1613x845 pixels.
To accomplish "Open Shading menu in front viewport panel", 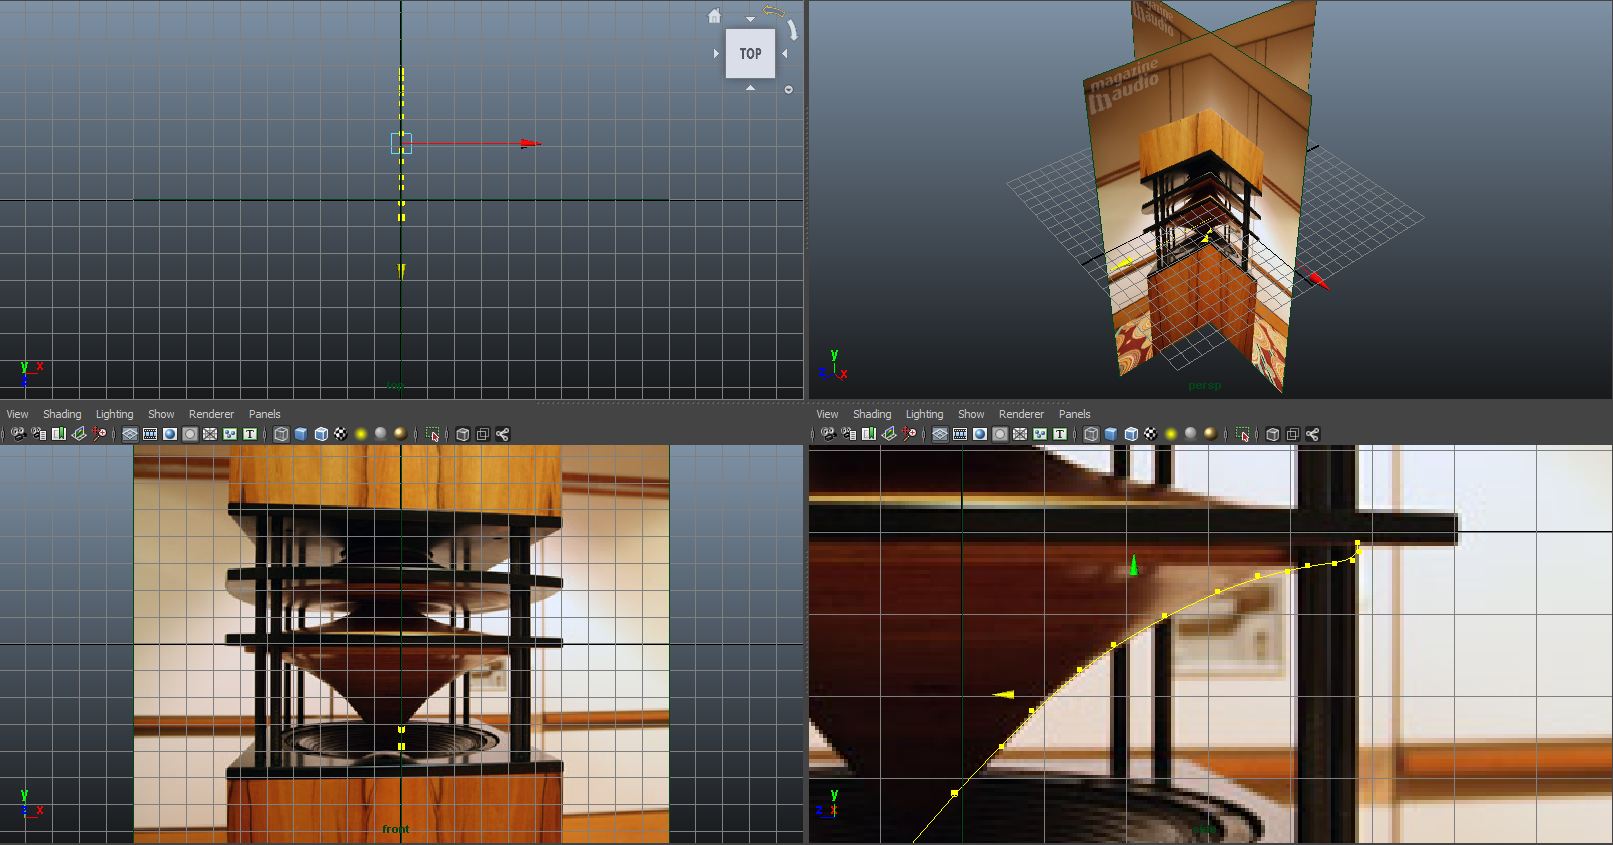I will point(62,414).
